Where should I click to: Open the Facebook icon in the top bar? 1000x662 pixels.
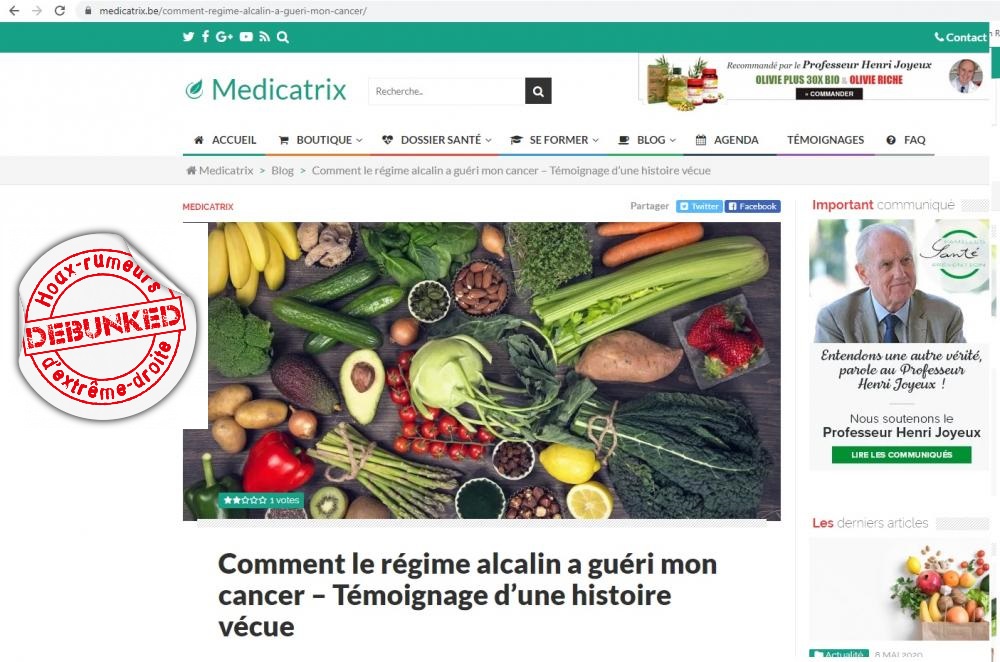coord(205,36)
